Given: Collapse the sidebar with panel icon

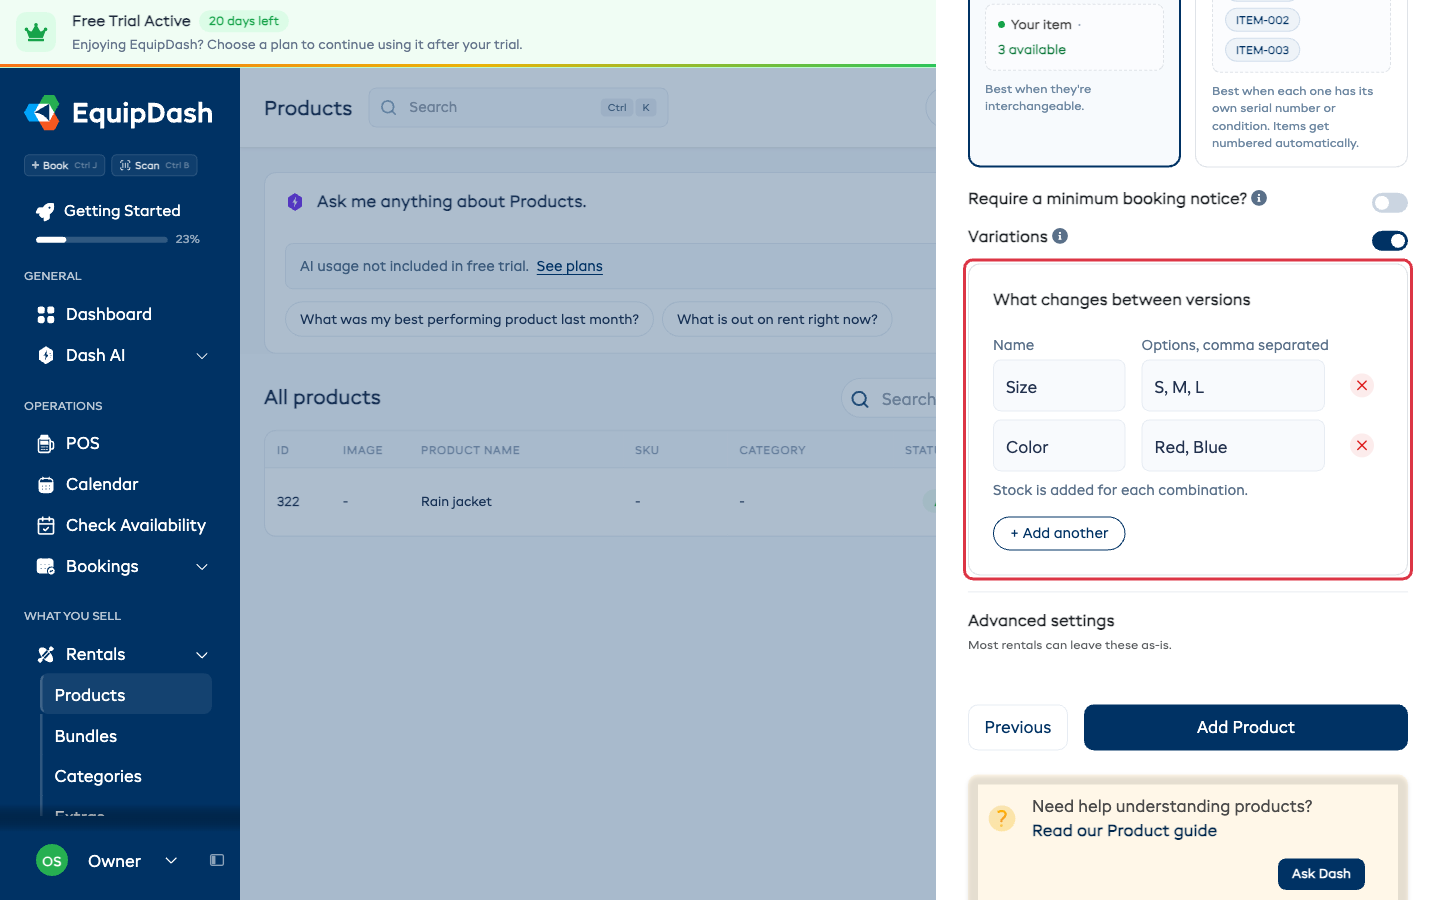Looking at the screenshot, I should tap(217, 860).
